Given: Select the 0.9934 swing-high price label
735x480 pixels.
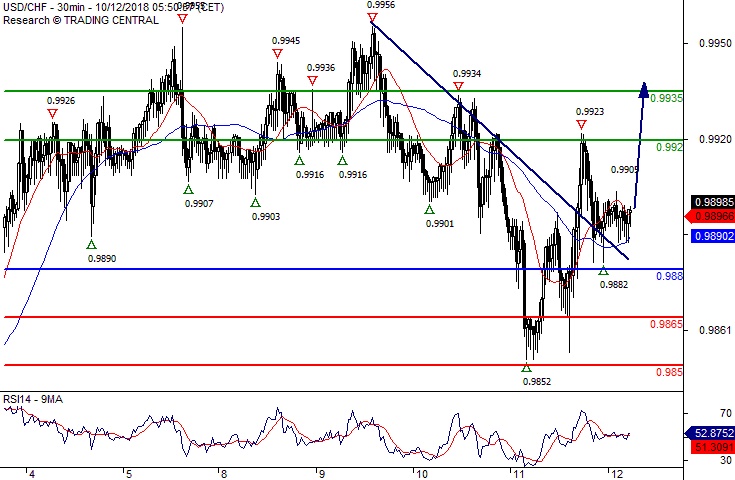Looking at the screenshot, I should [467, 74].
